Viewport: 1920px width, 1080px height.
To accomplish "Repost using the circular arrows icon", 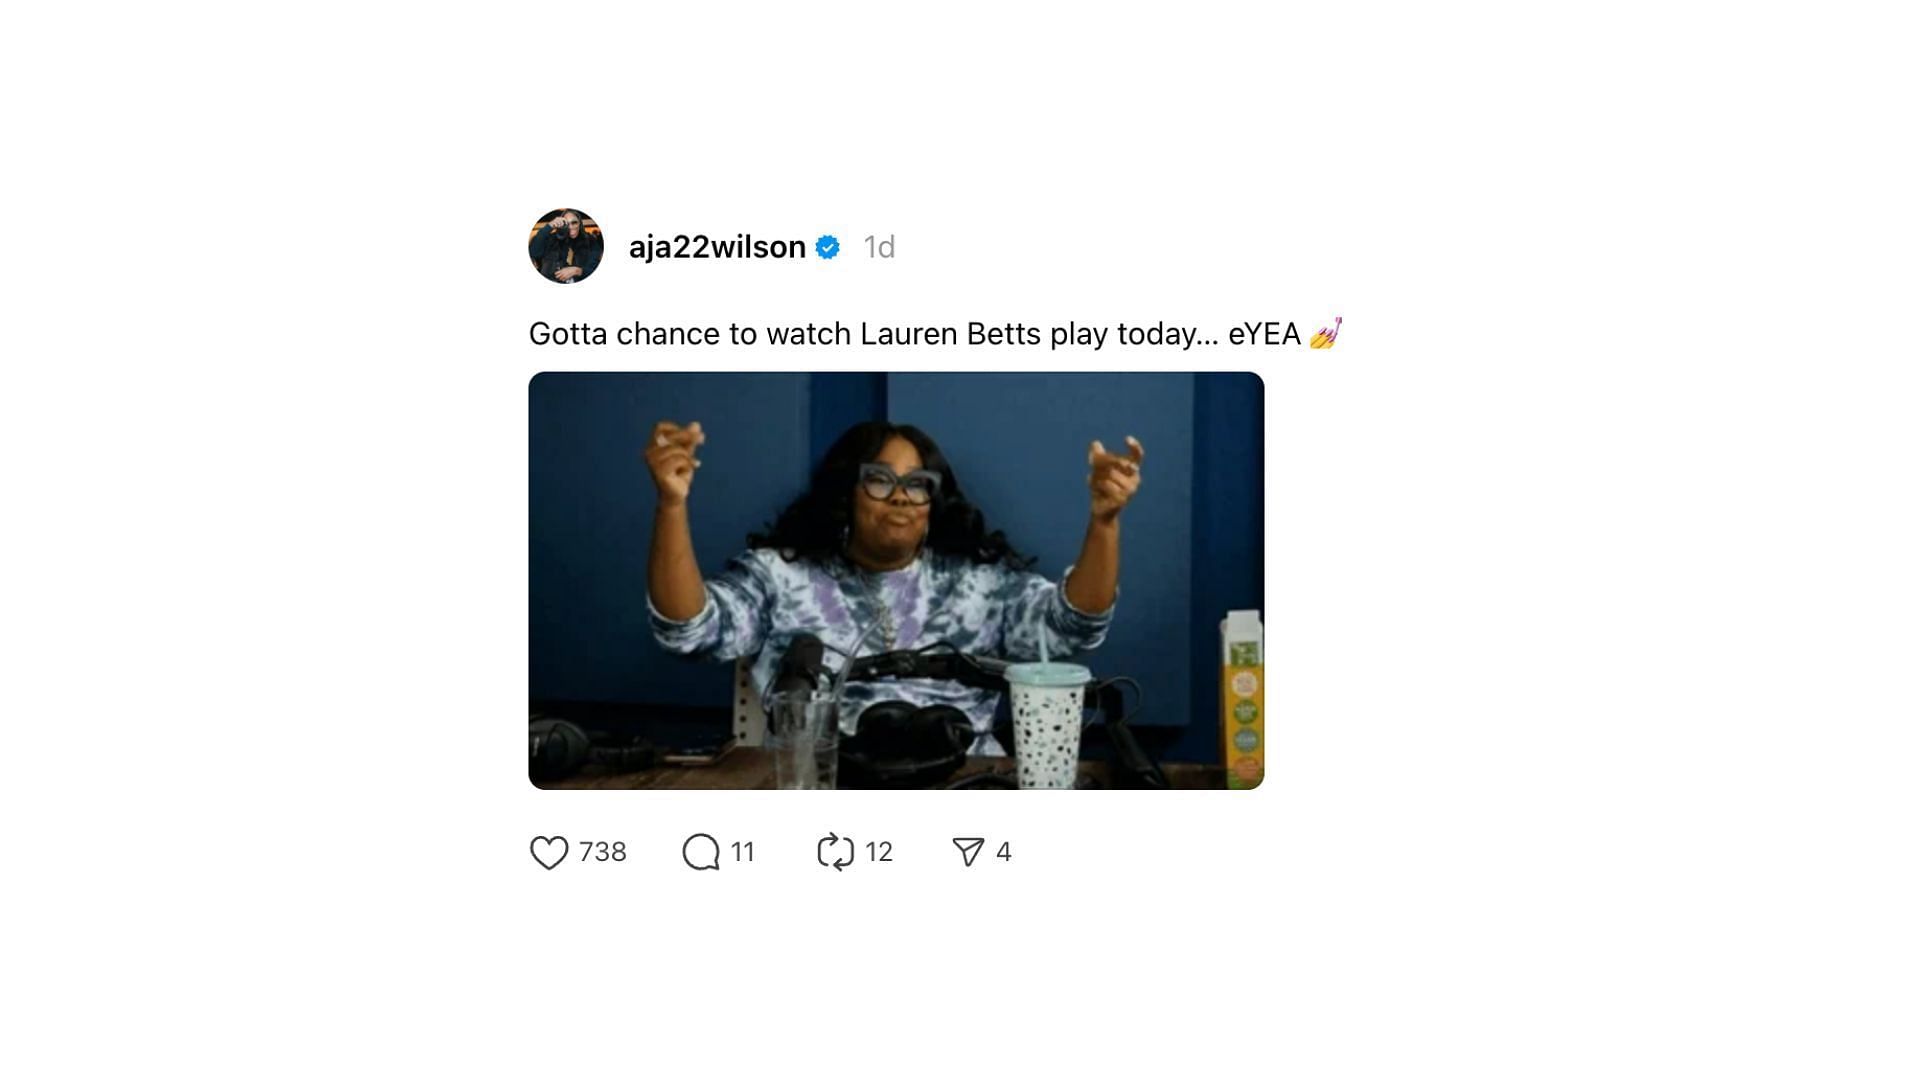I will (835, 852).
